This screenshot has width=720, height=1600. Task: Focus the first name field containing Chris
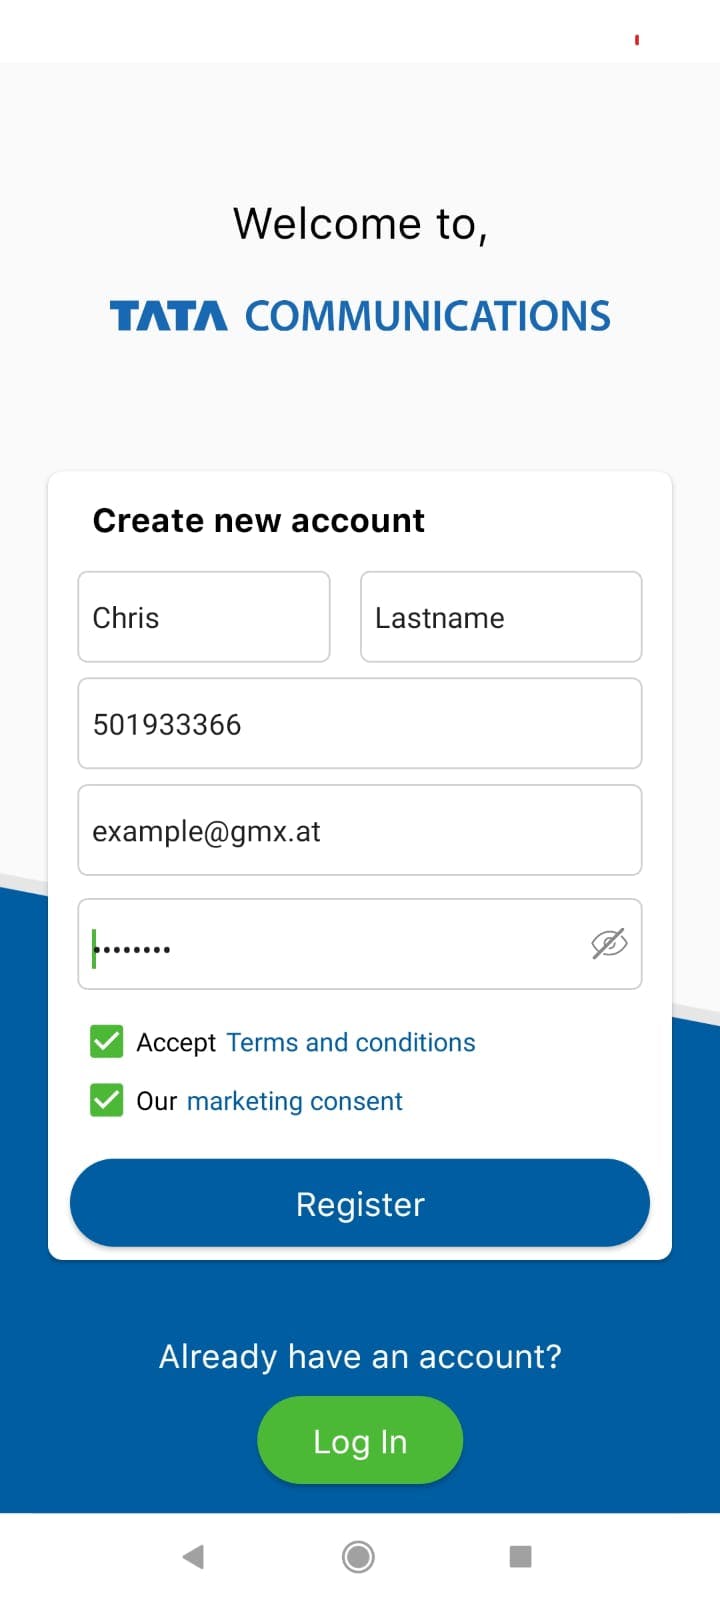pyautogui.click(x=204, y=617)
